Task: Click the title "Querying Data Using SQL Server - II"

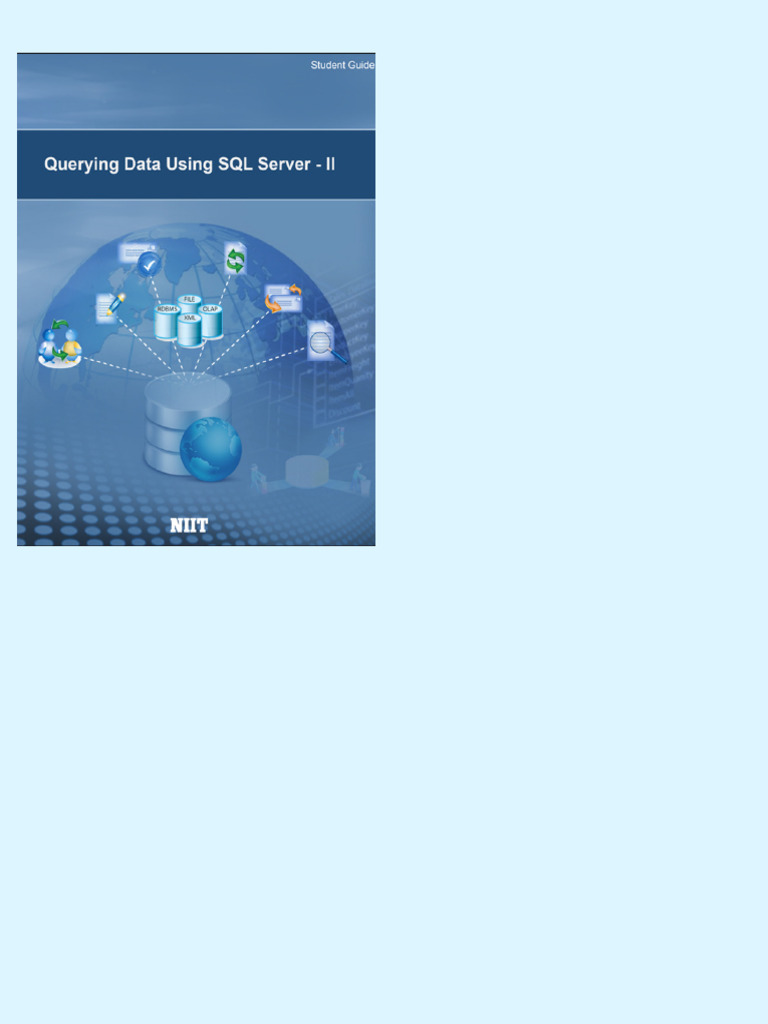Action: point(189,164)
